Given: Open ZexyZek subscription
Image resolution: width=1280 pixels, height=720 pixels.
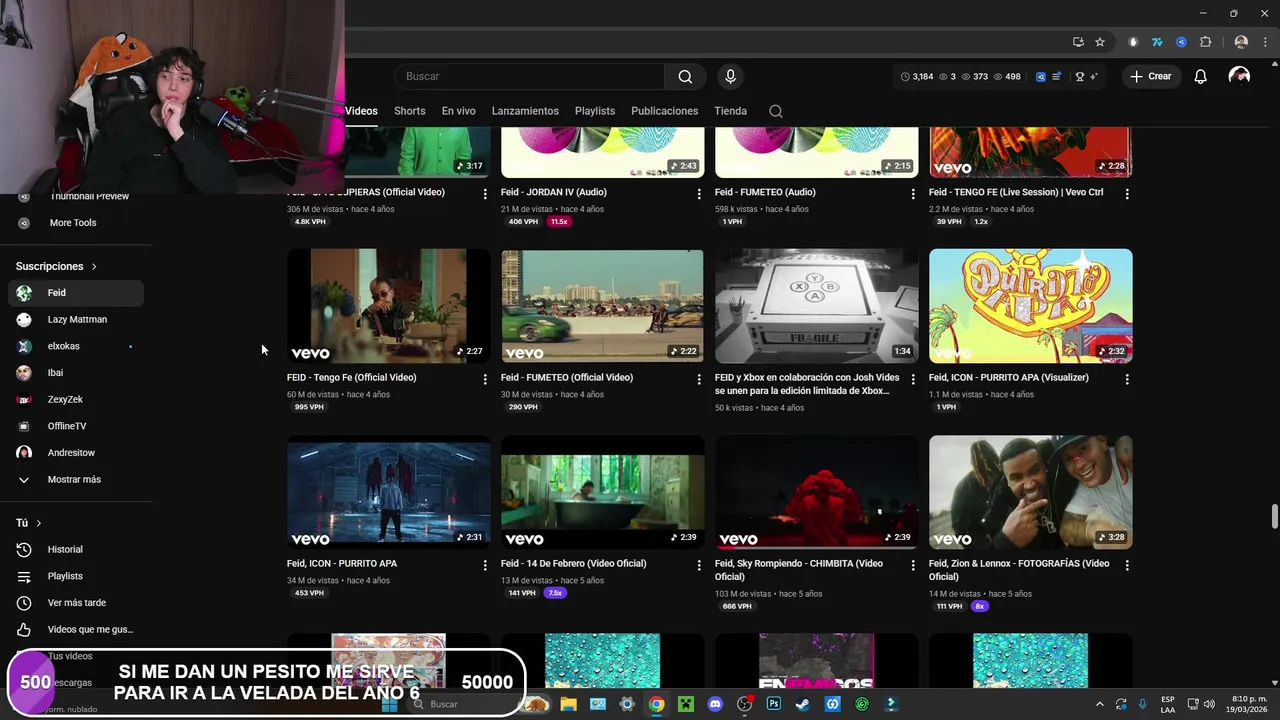Looking at the screenshot, I should pyautogui.click(x=76, y=399).
